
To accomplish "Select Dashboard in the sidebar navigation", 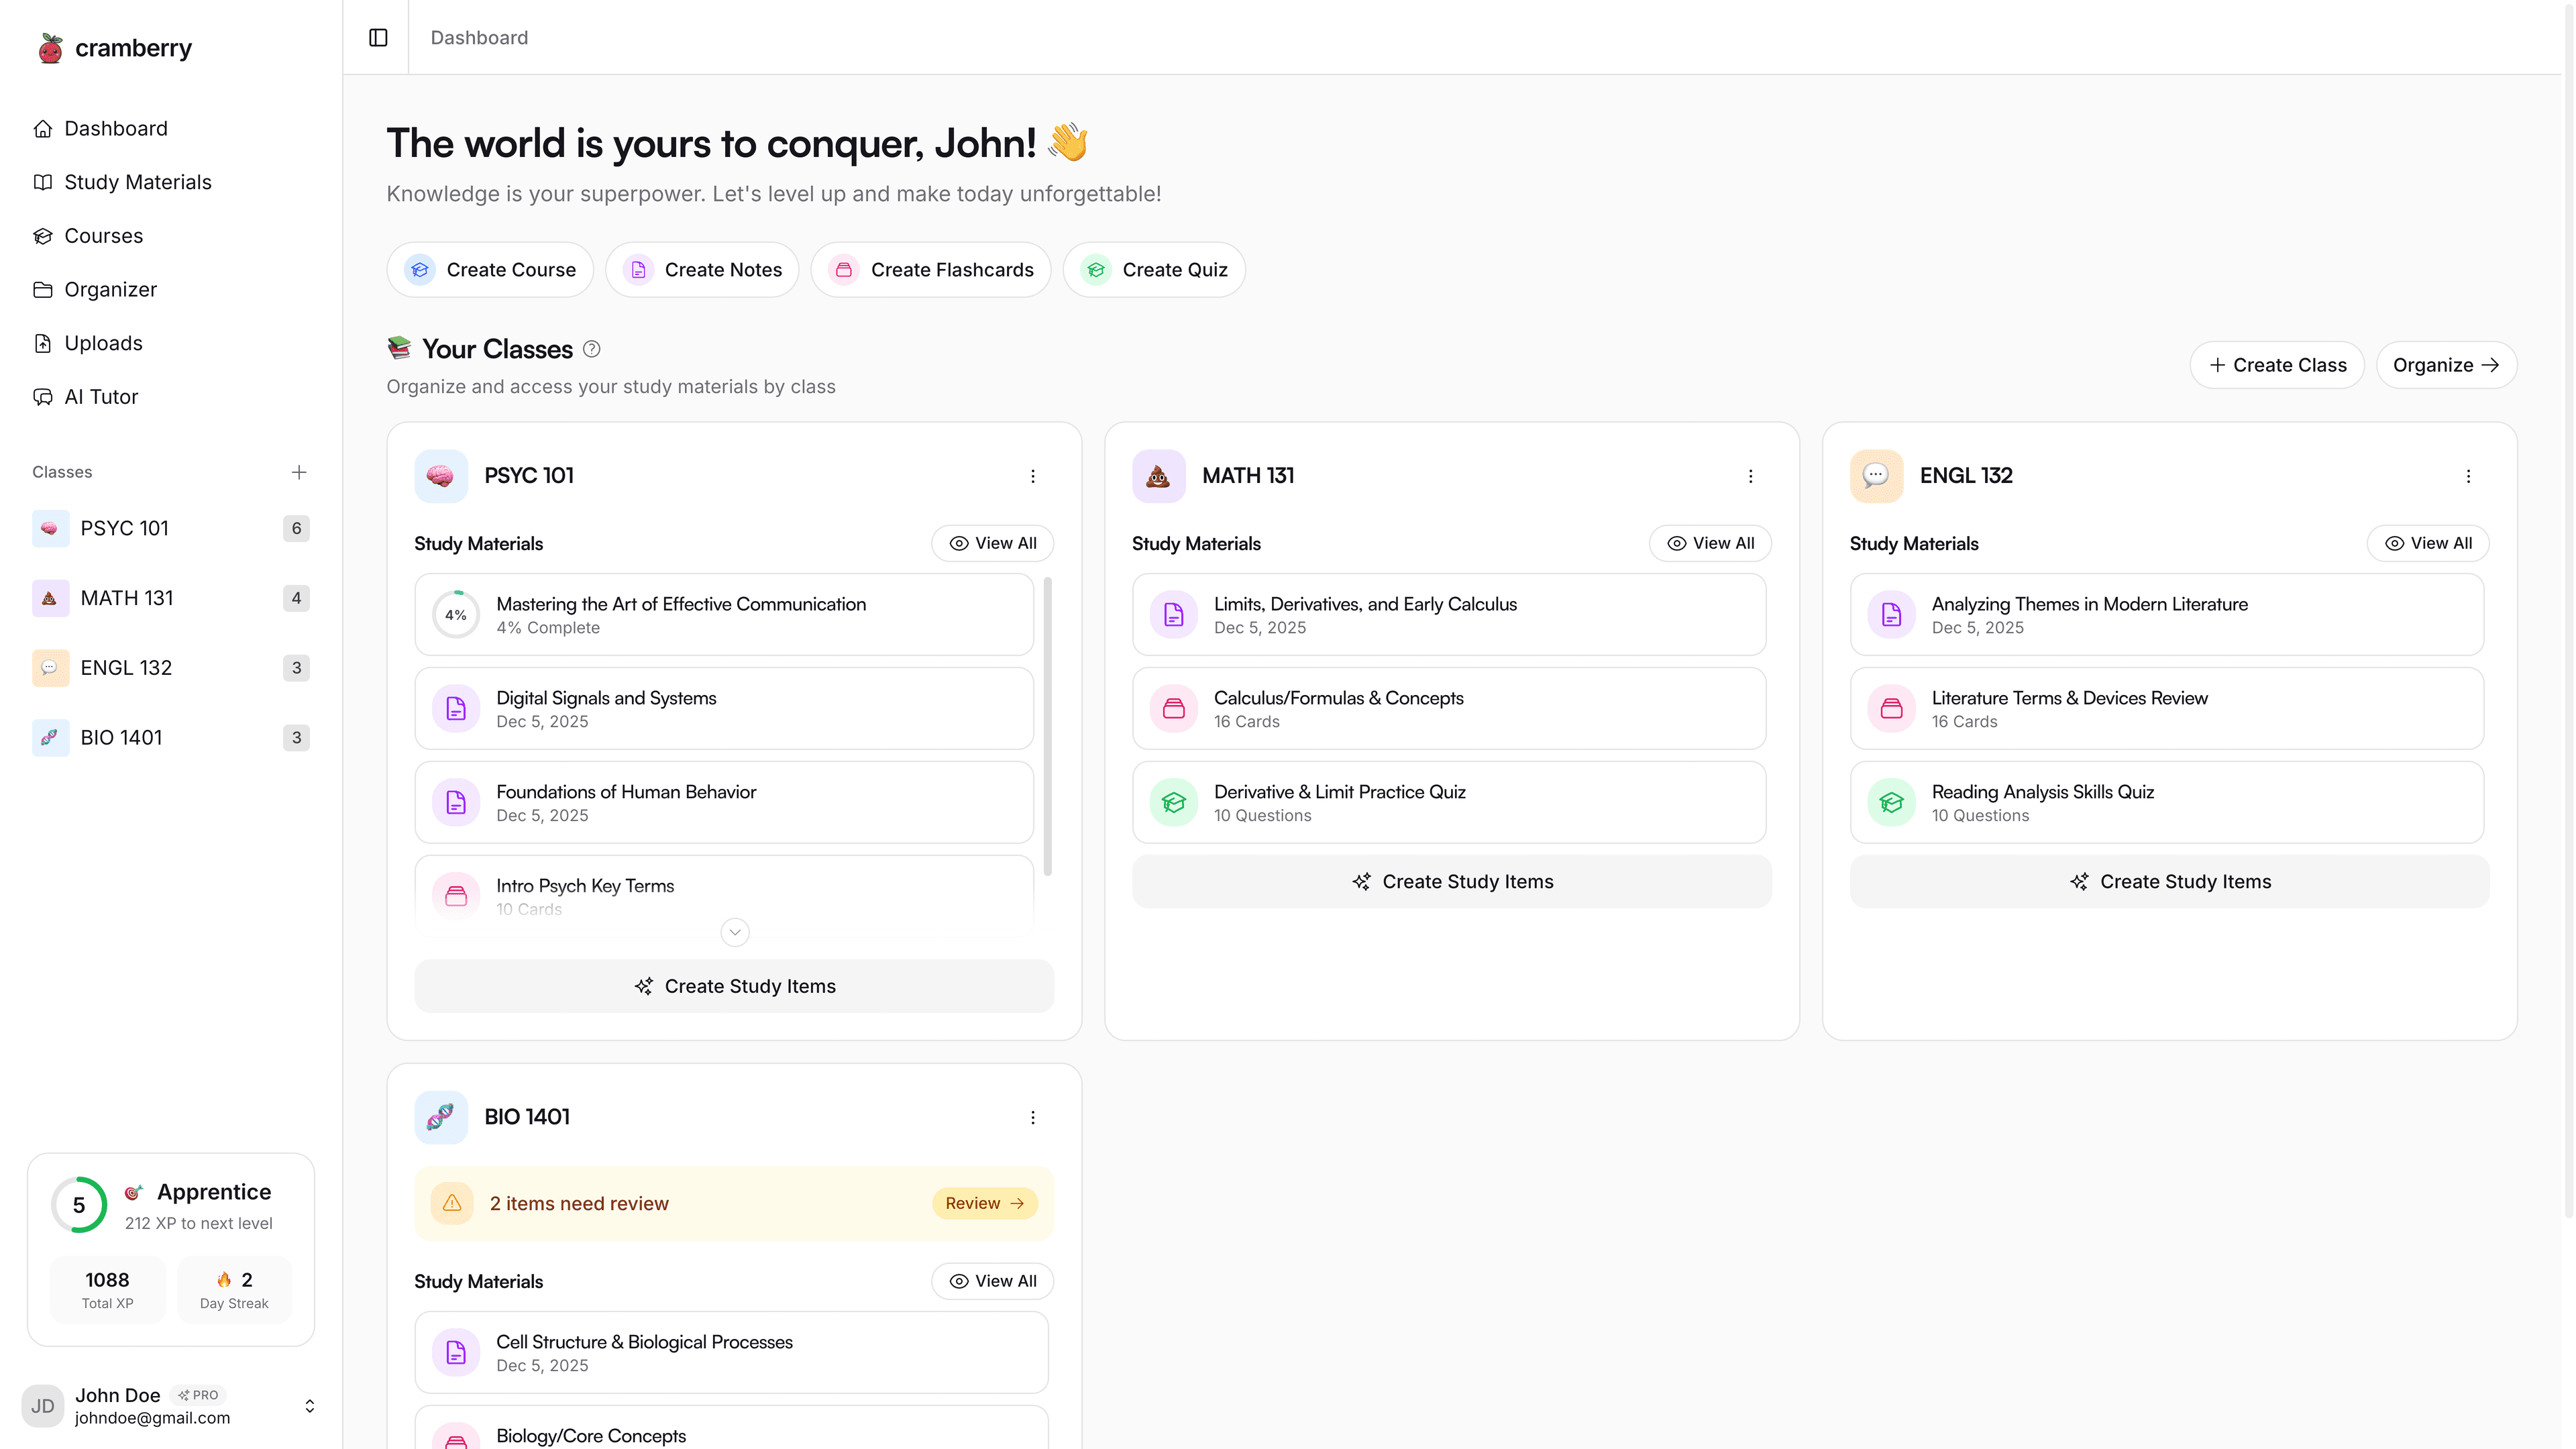I will (x=116, y=128).
